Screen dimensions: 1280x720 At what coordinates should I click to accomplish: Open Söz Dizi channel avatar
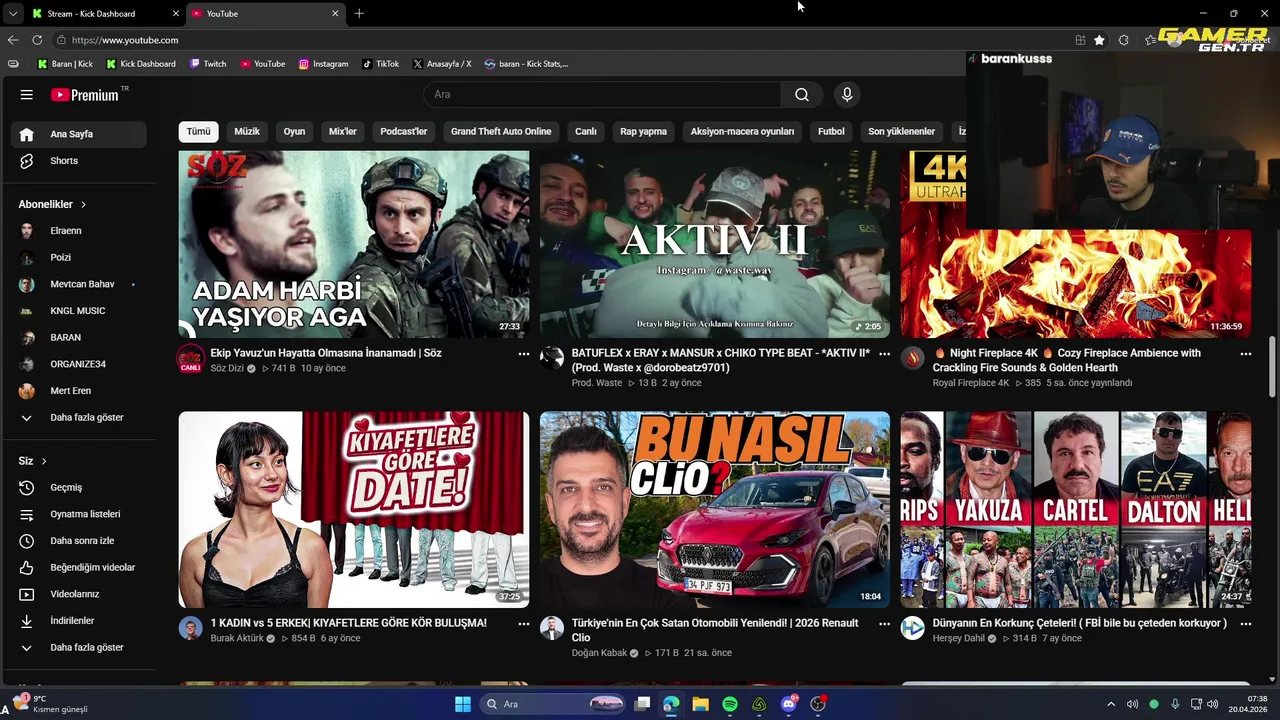coord(190,359)
